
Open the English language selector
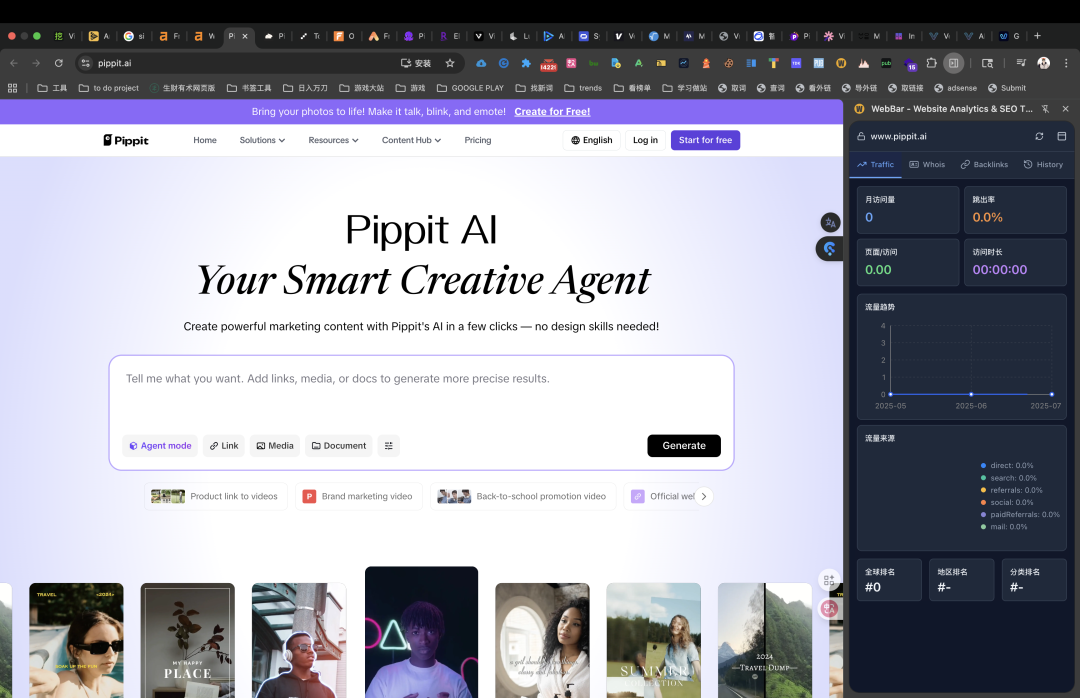(x=592, y=140)
